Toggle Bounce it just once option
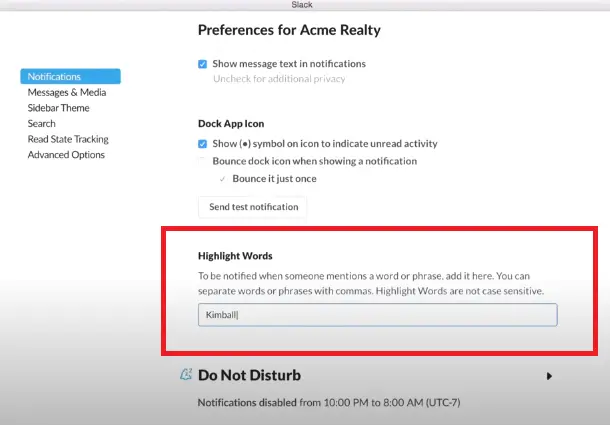The width and height of the screenshot is (610, 425). [223, 179]
